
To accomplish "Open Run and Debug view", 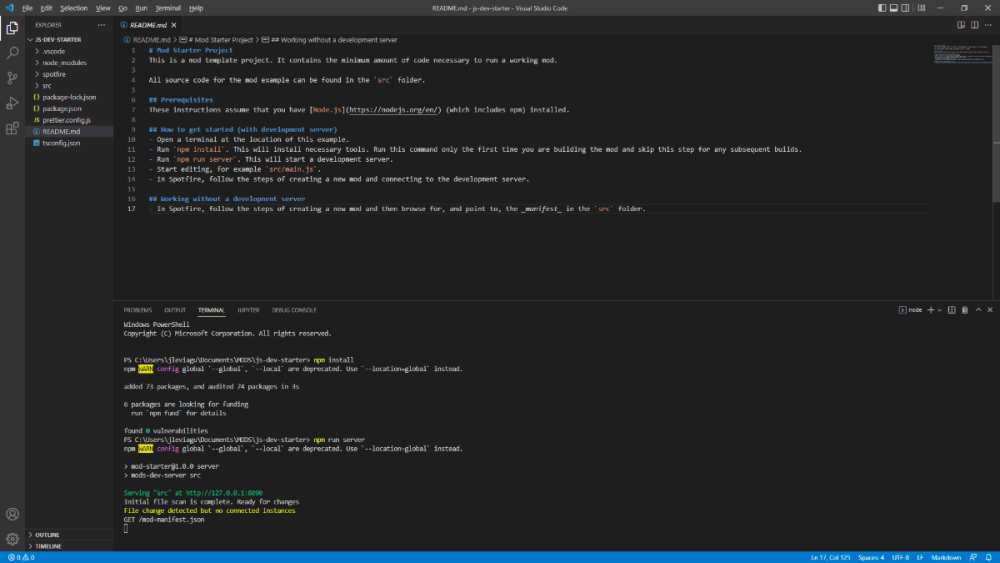I will (12, 103).
